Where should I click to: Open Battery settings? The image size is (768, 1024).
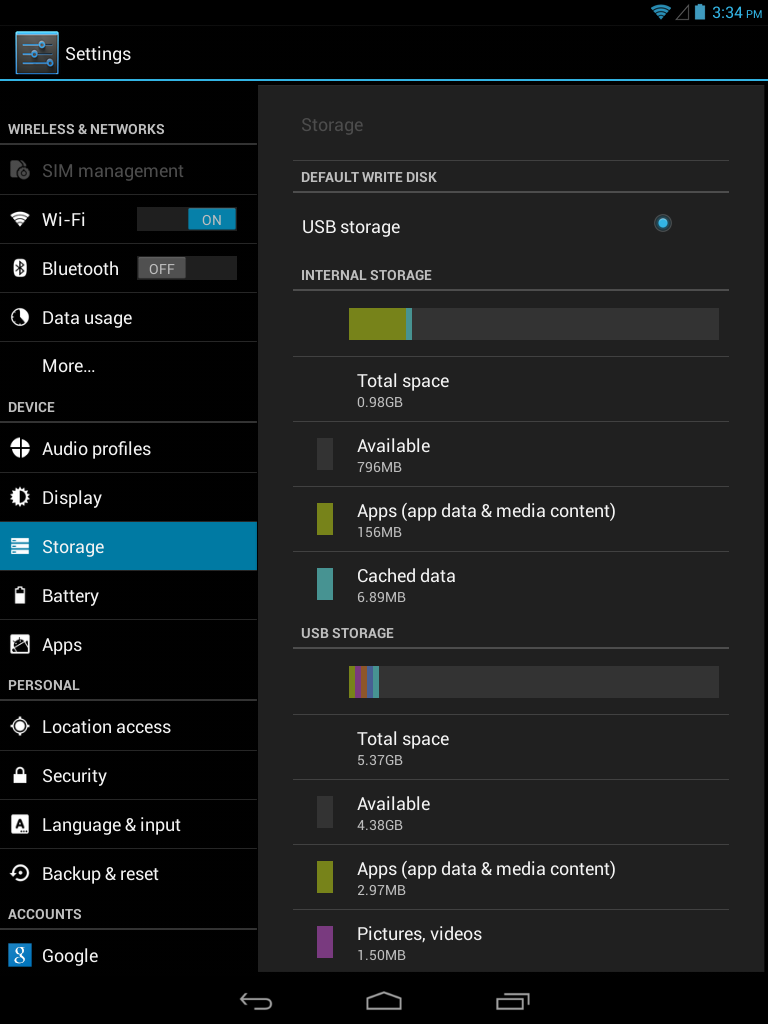pyautogui.click(x=128, y=596)
